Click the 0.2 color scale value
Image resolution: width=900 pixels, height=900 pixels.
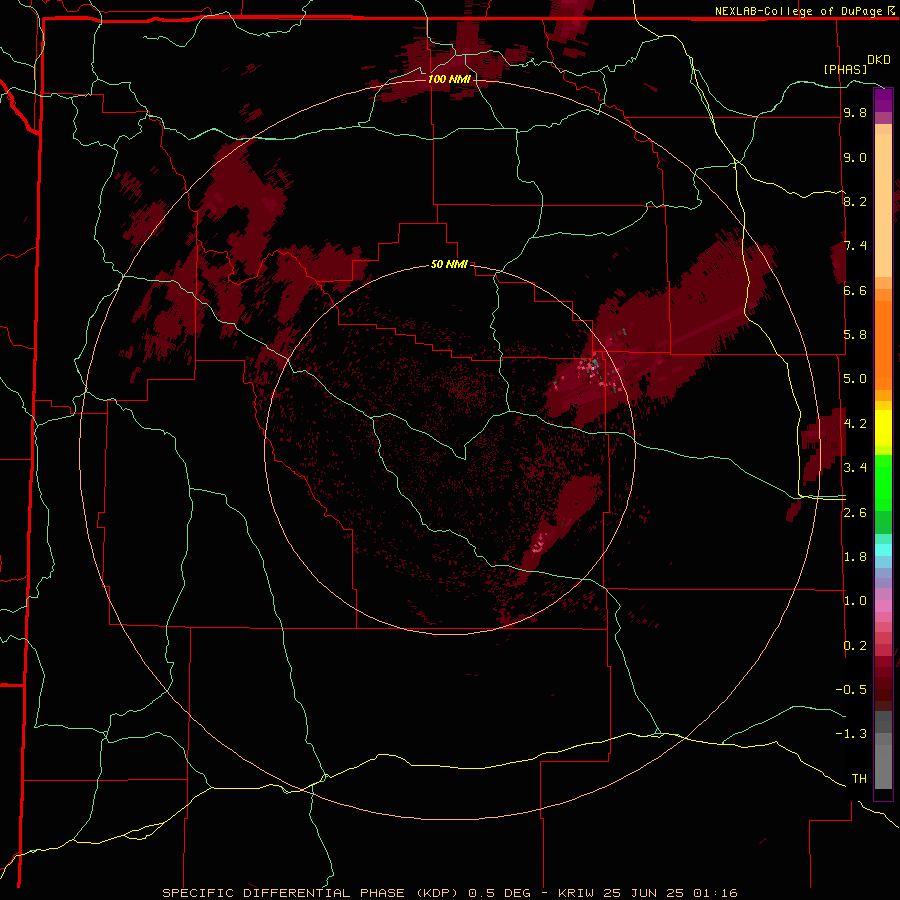point(855,646)
